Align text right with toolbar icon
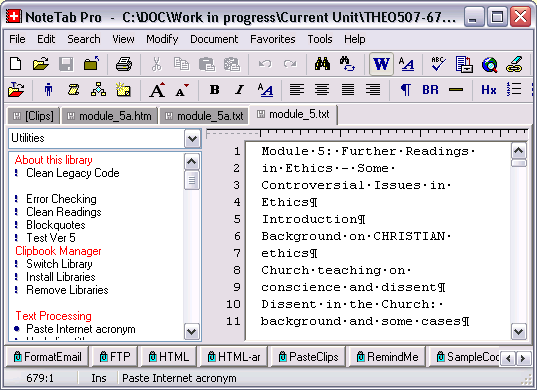This screenshot has height=390, width=537. click(x=373, y=90)
